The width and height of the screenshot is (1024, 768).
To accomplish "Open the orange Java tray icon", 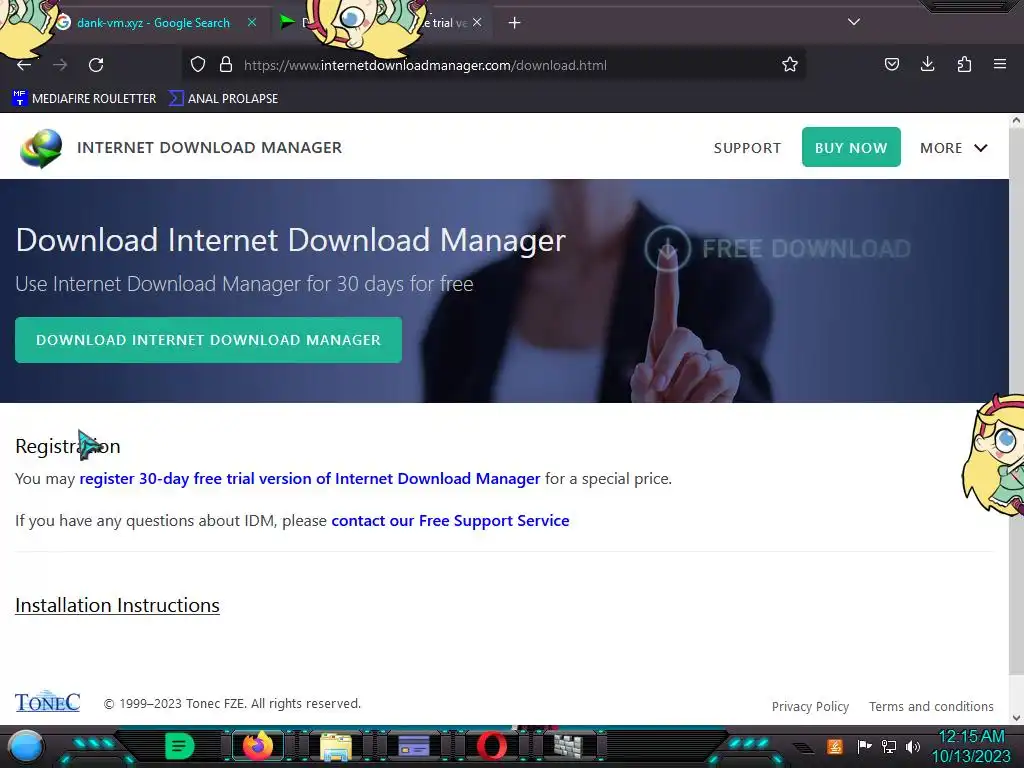I will click(835, 746).
